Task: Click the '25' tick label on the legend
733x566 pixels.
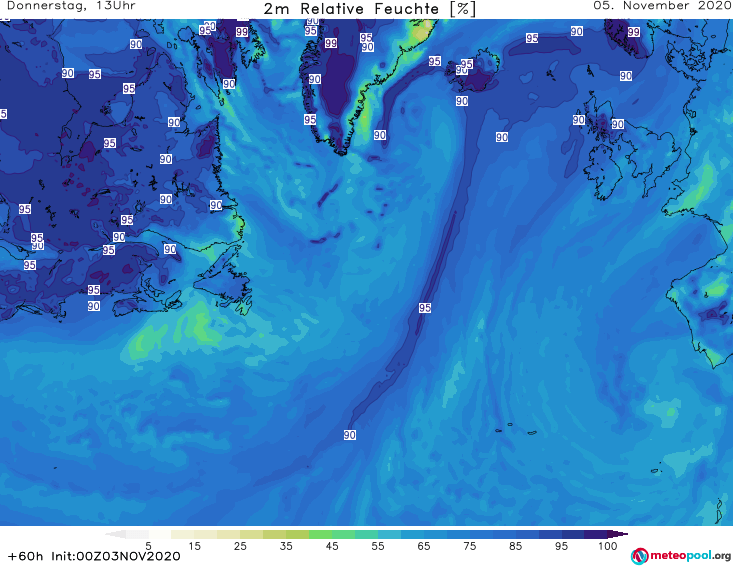Action: [240, 545]
